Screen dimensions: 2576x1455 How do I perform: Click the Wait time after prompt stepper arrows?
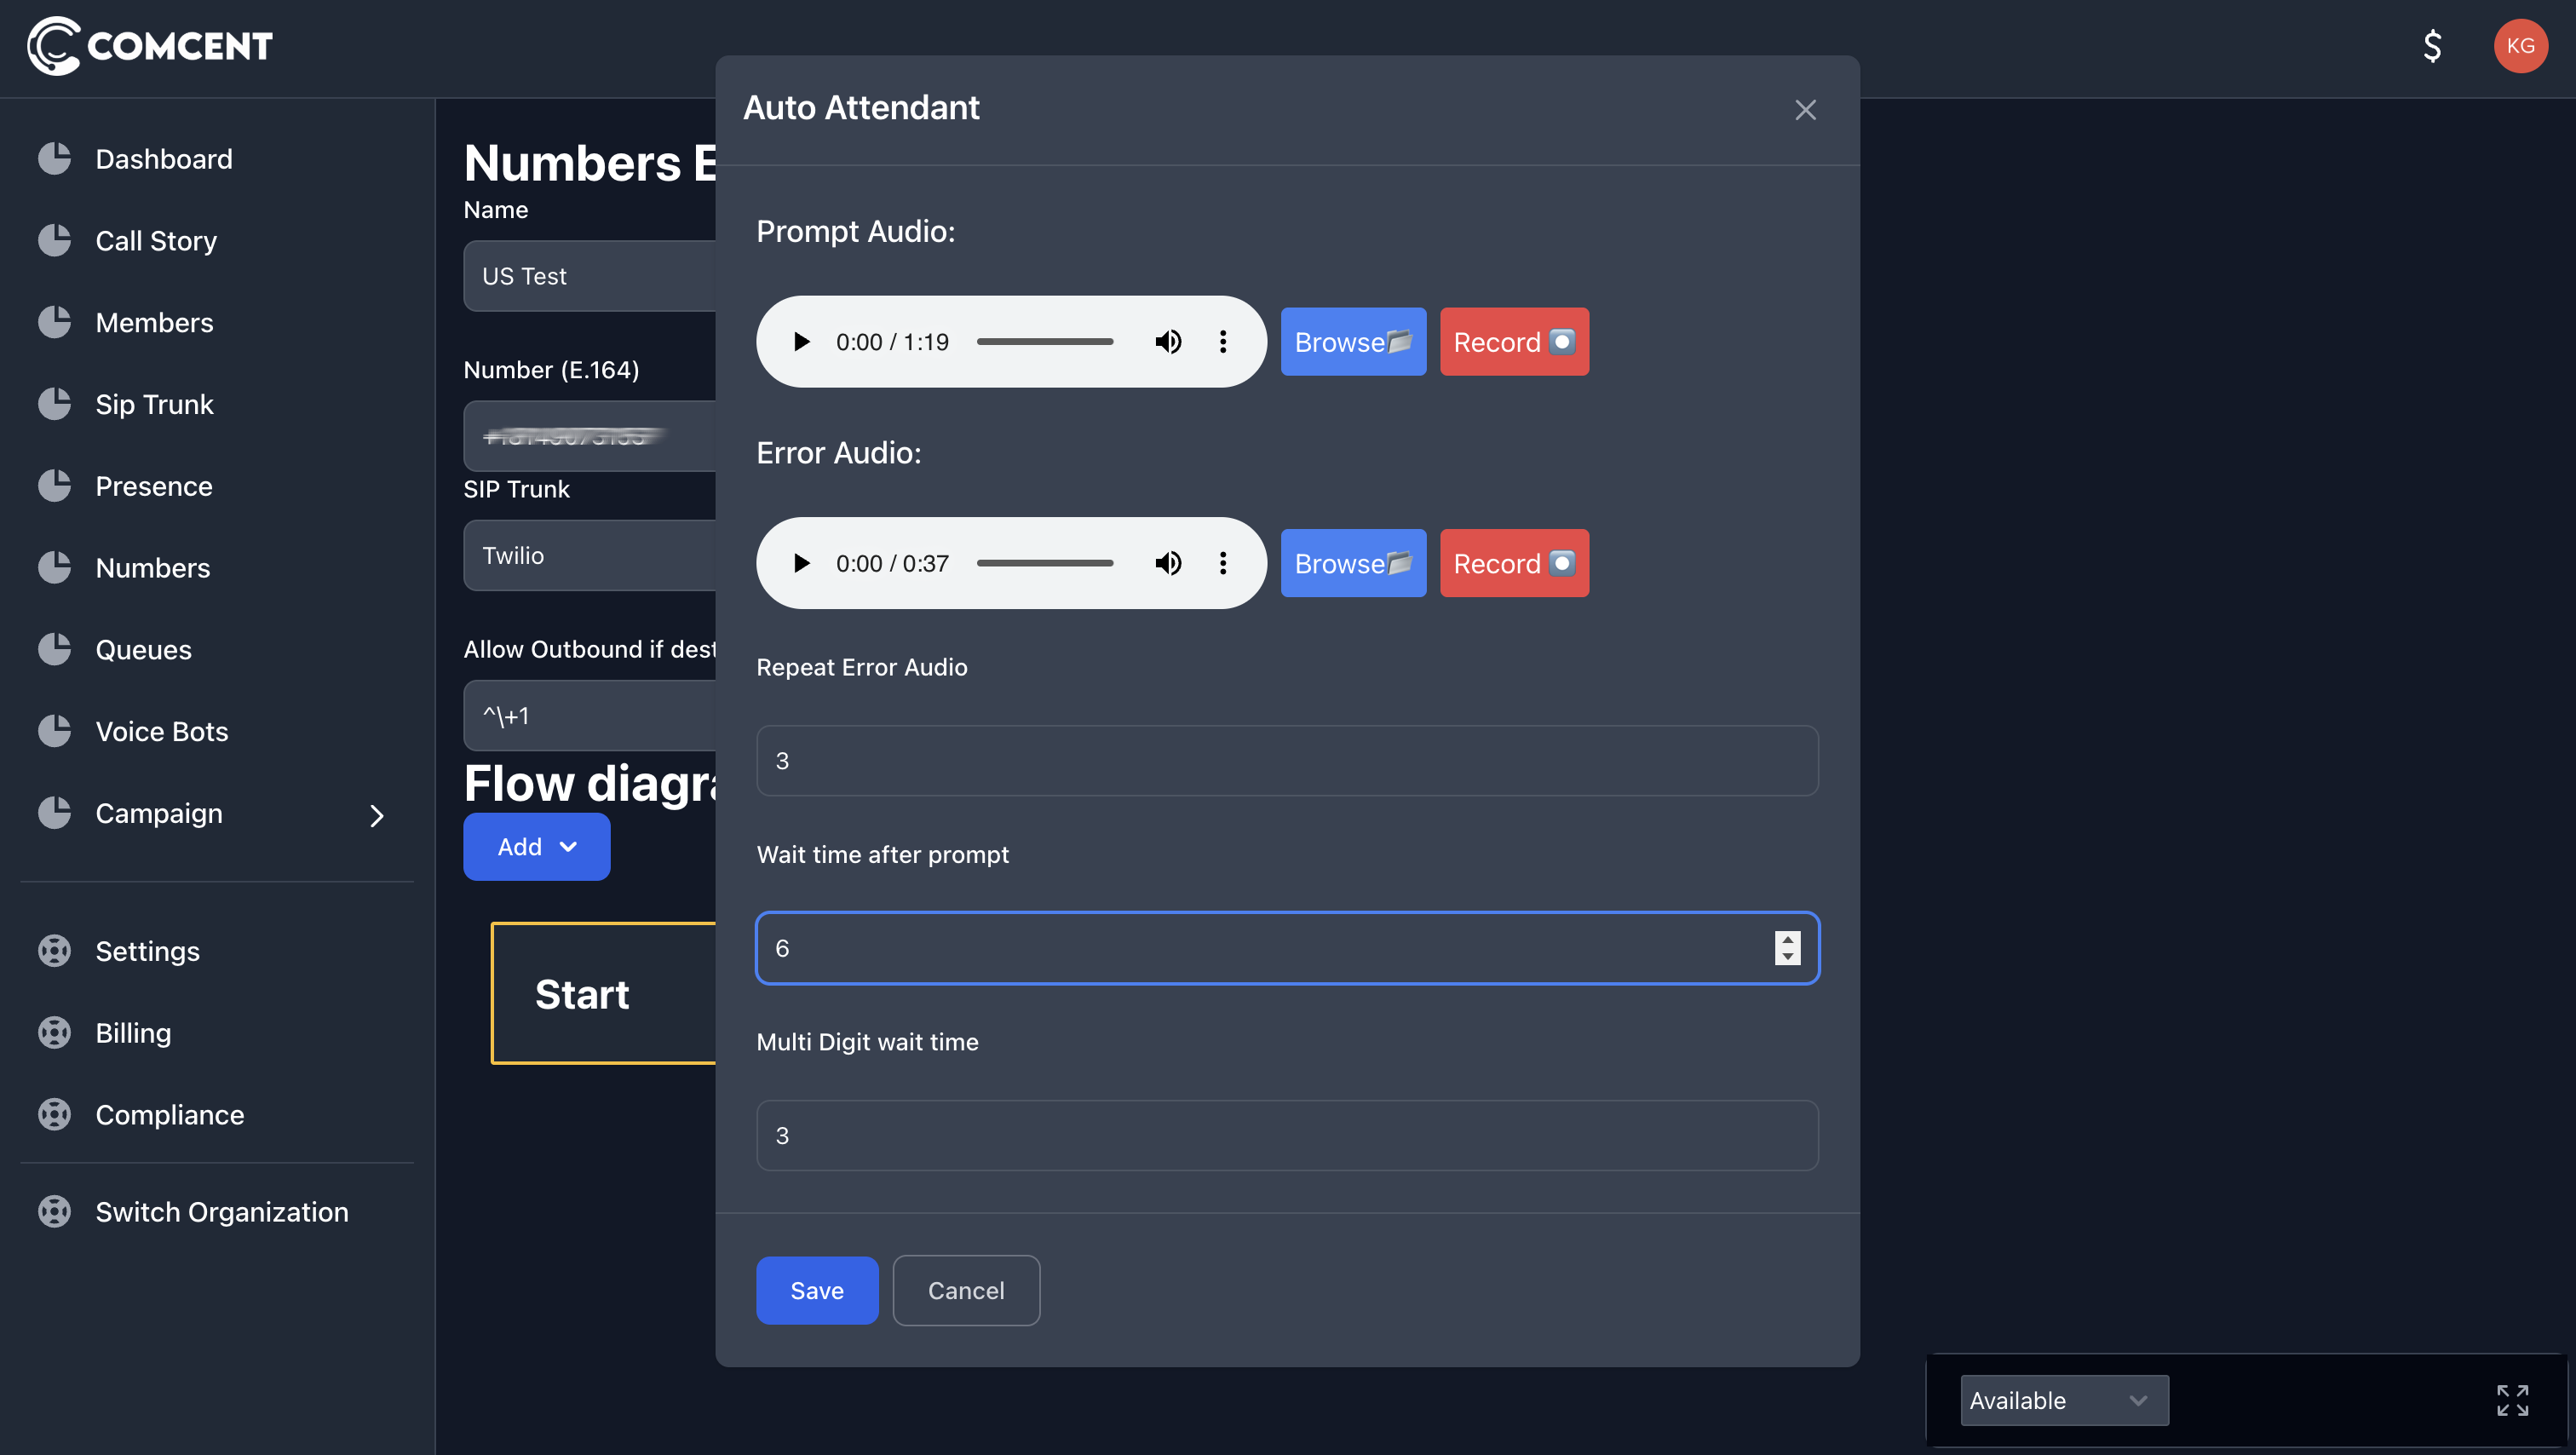point(1787,948)
